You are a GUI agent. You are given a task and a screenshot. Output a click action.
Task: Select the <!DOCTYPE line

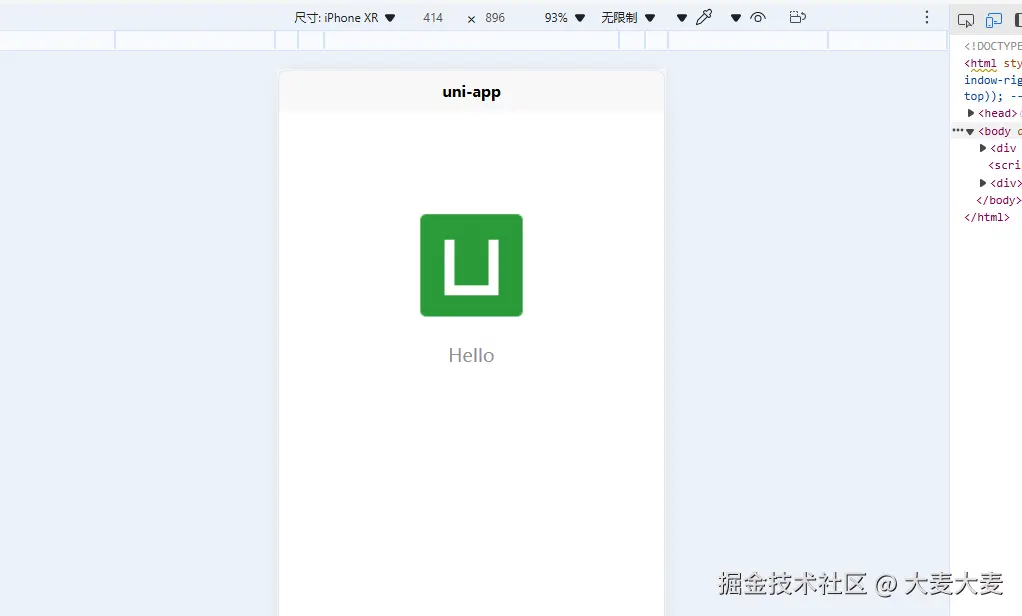tap(993, 46)
